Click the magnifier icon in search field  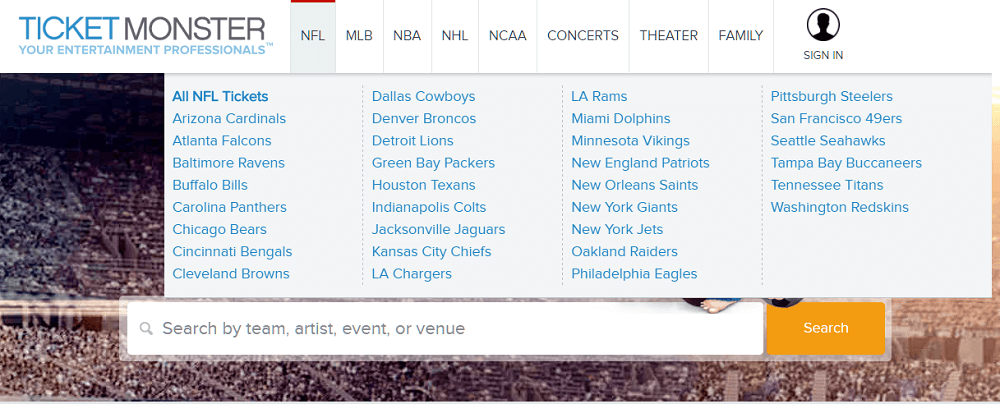(147, 329)
